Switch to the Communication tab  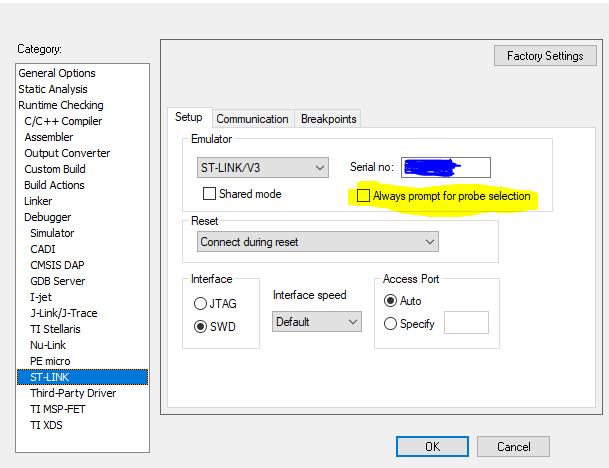click(252, 119)
